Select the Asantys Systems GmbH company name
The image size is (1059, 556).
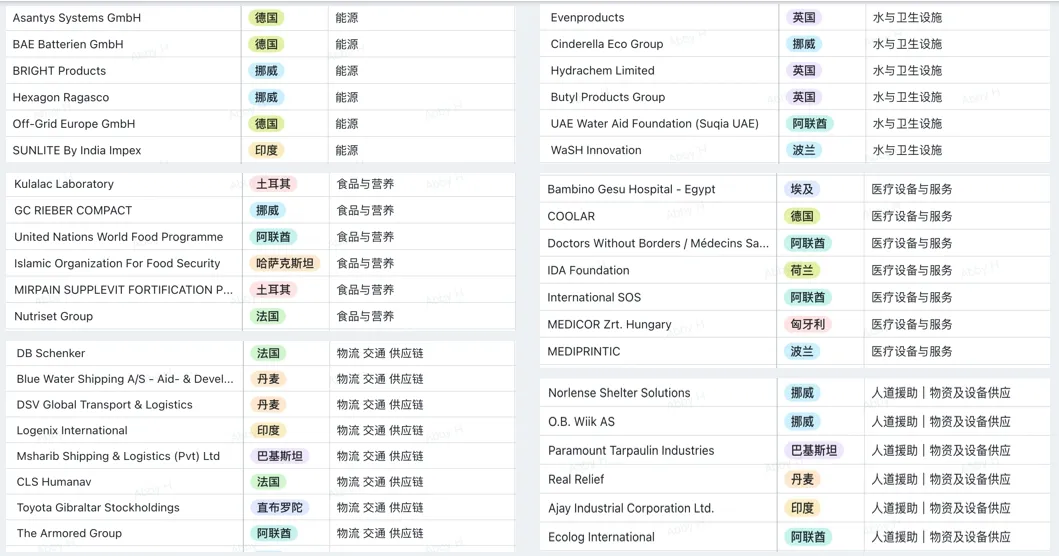point(76,18)
